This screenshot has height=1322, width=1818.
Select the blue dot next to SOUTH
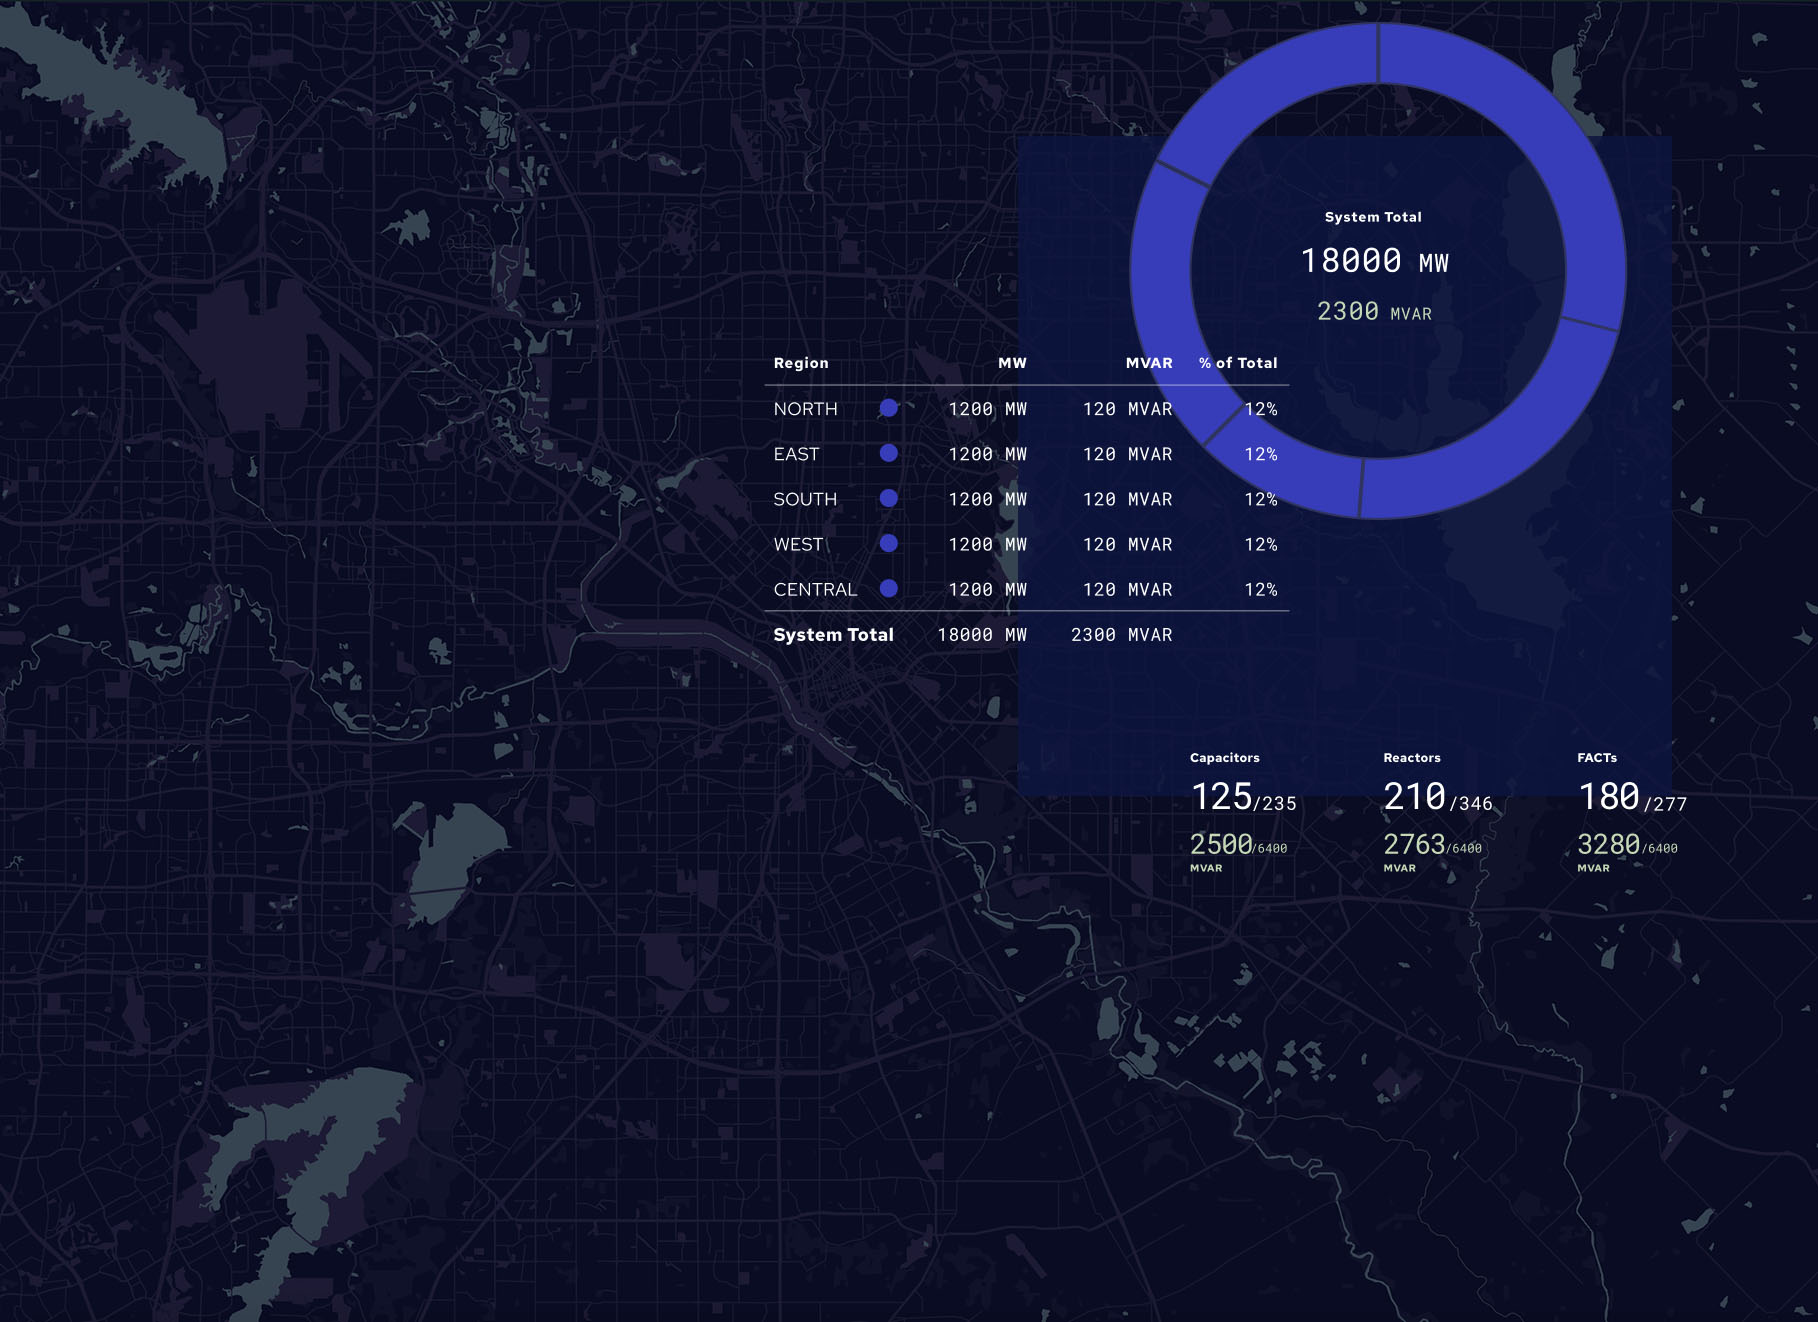[888, 498]
